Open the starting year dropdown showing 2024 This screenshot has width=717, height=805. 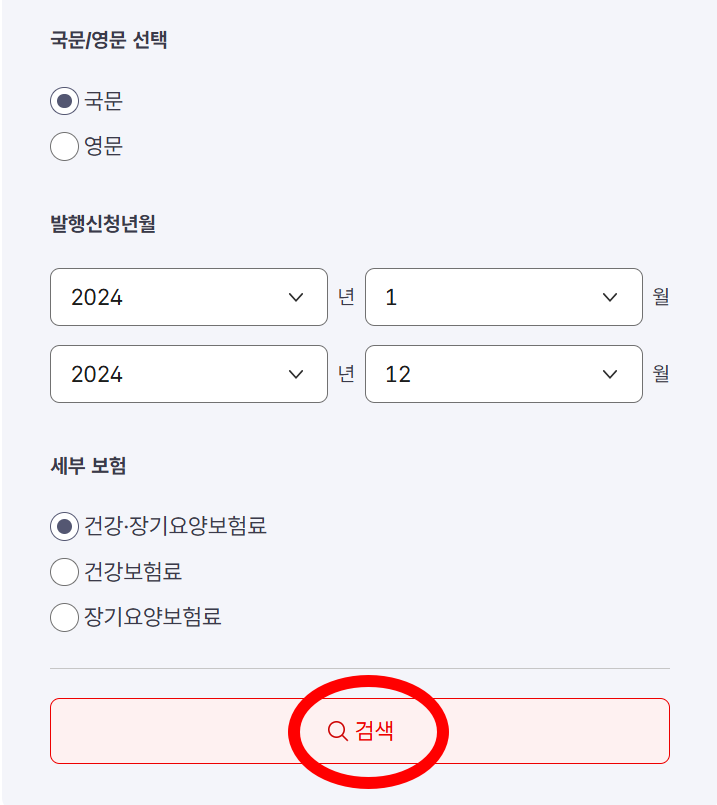pyautogui.click(x=188, y=297)
